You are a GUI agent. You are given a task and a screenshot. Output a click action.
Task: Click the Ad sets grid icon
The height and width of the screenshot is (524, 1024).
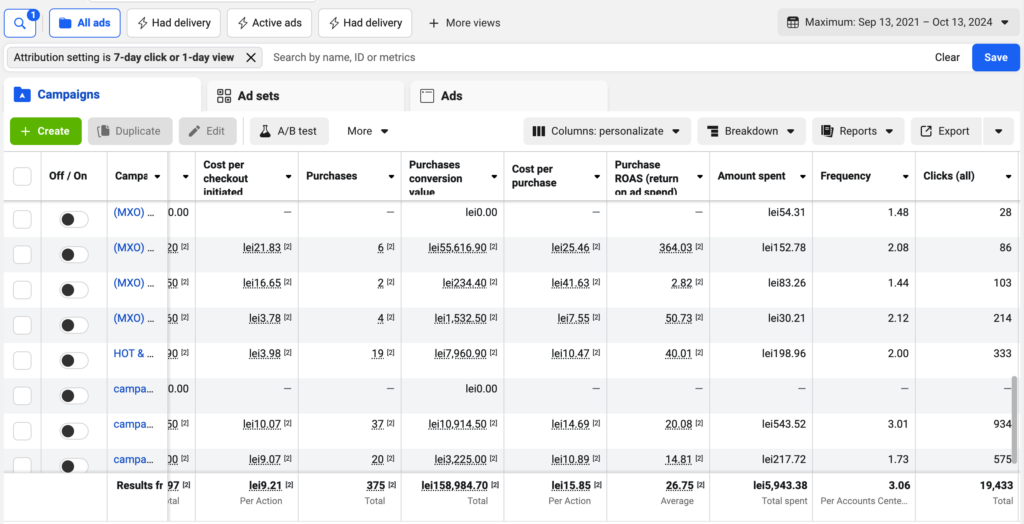tap(224, 96)
